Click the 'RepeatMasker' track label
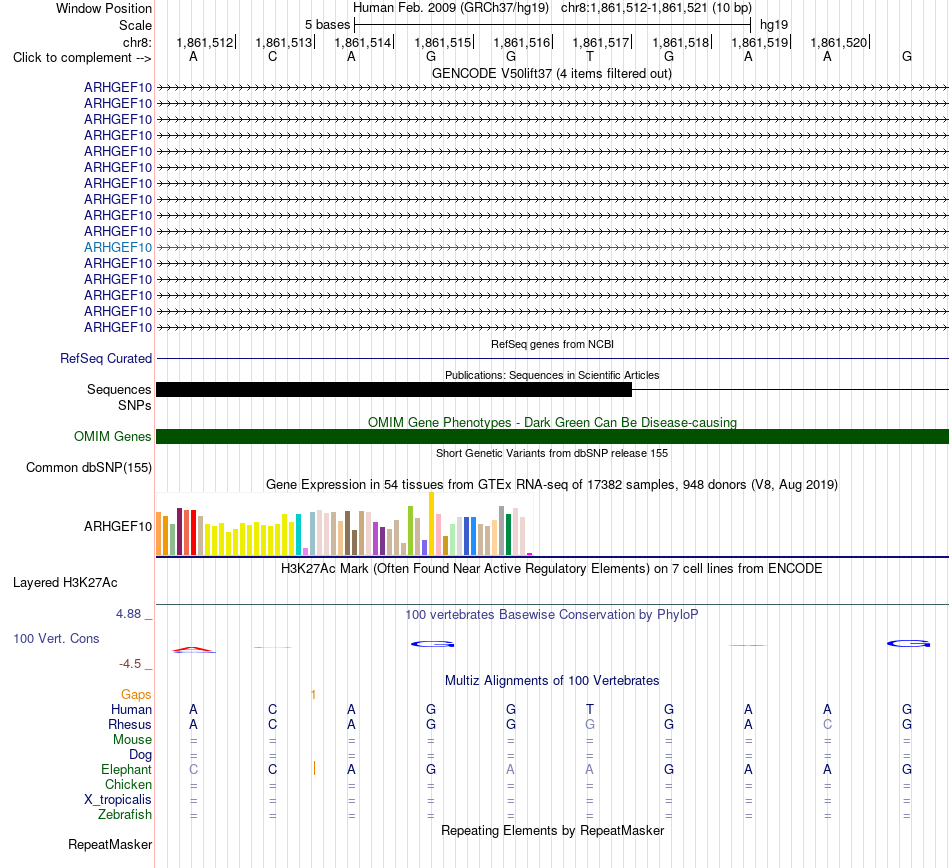Image resolution: width=950 pixels, height=868 pixels. 110,844
